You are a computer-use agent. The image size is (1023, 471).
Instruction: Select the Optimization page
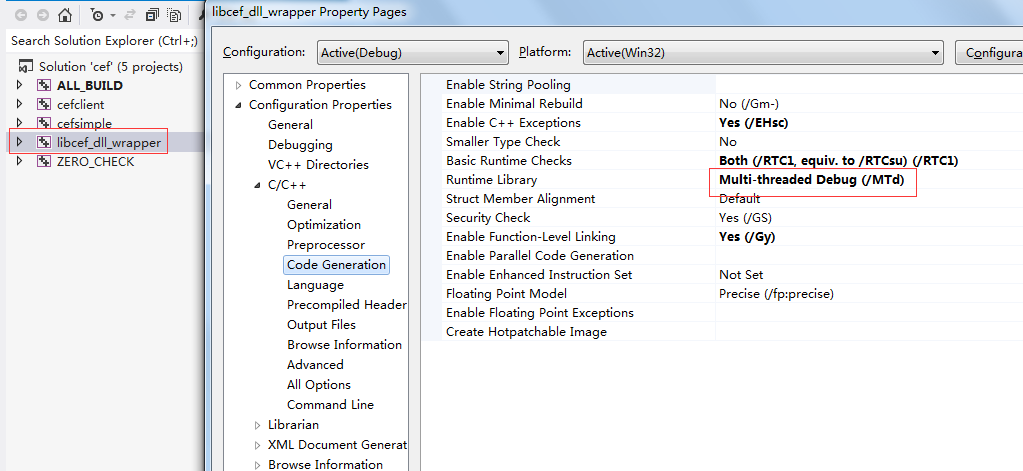pyautogui.click(x=324, y=225)
